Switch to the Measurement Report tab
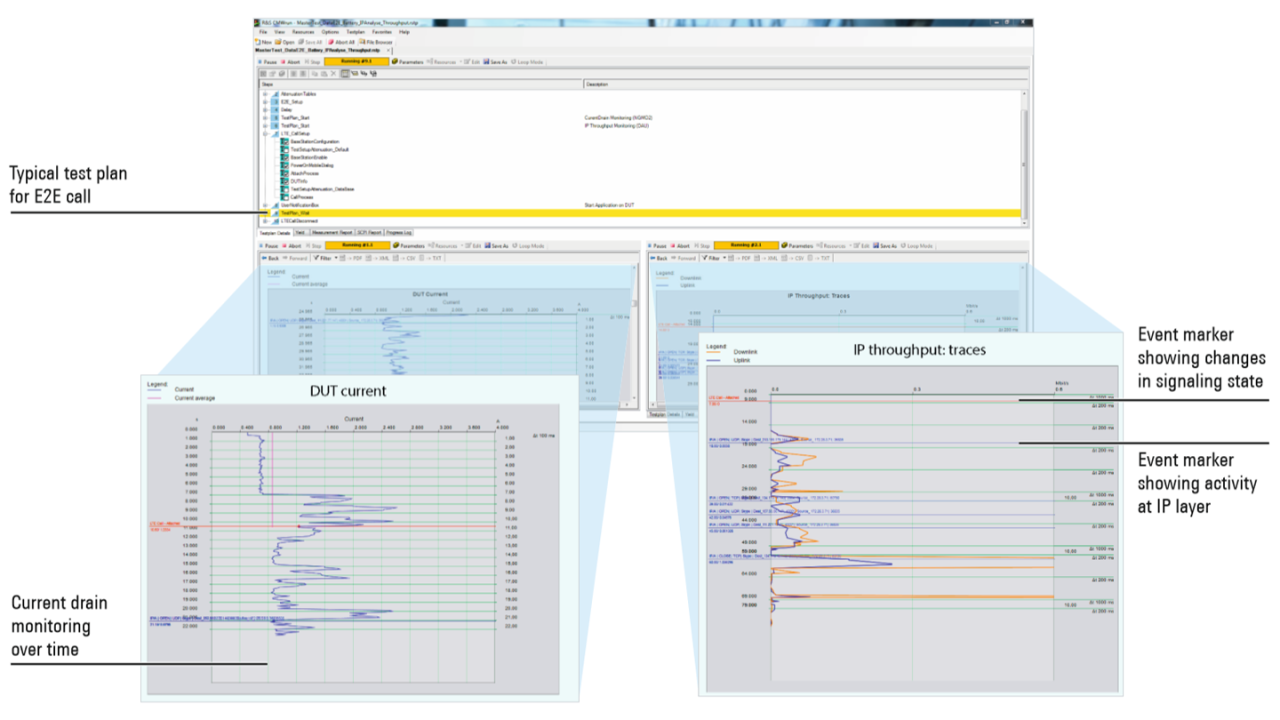The height and width of the screenshot is (720, 1280). (332, 232)
